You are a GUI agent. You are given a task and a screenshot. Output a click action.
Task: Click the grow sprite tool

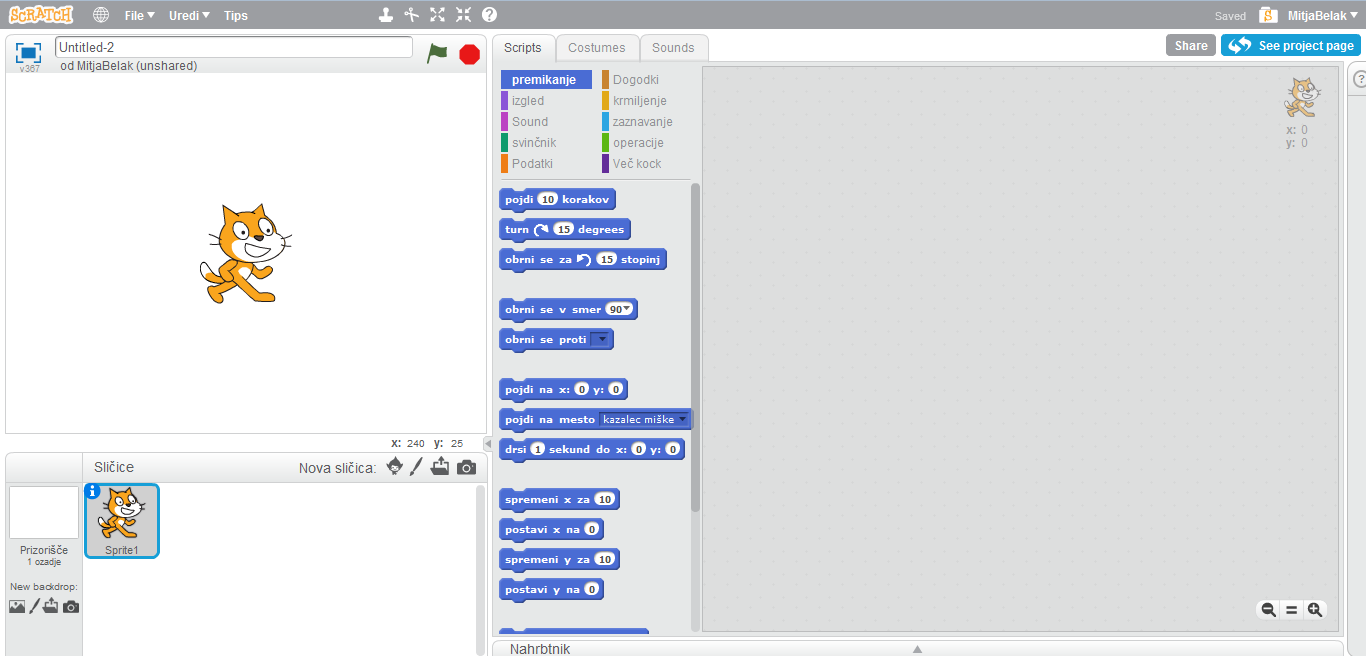(437, 15)
